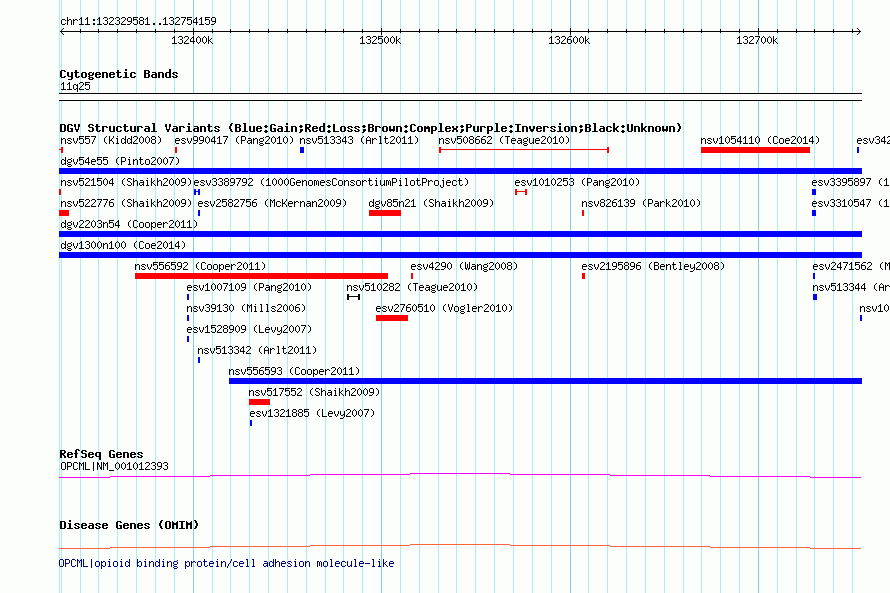Click esv3395897 label near right edge
890x593 pixels.
tap(850, 182)
